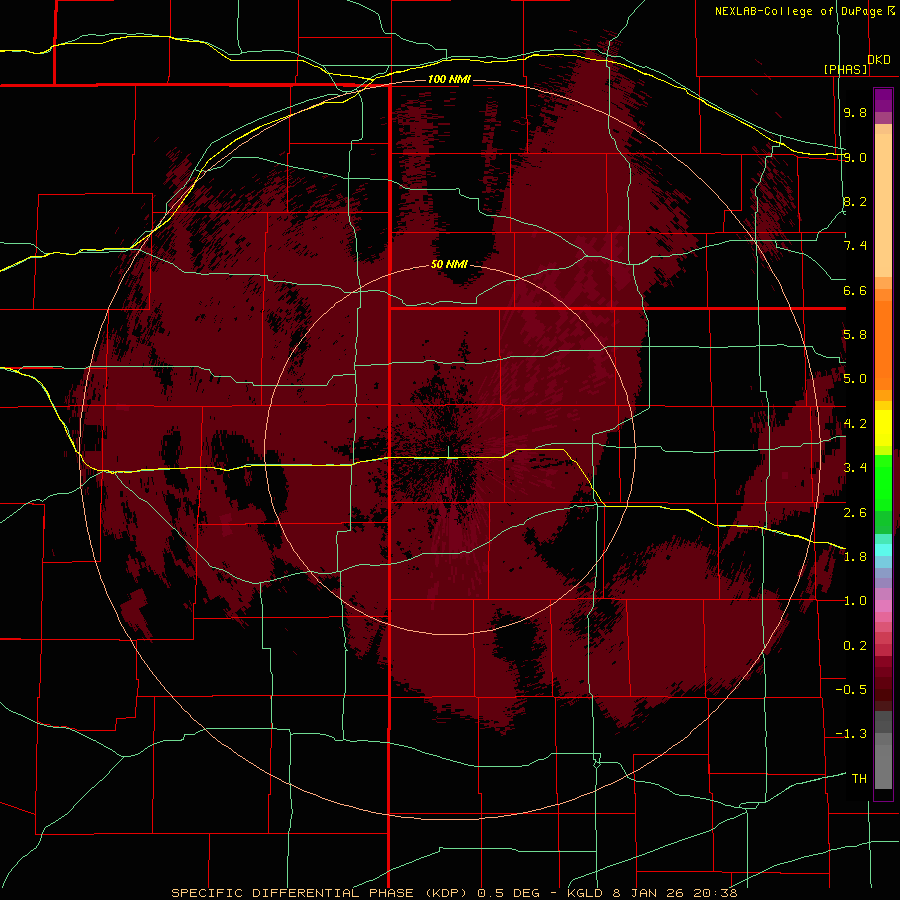Click the 0.2 value on color scale

pos(855,646)
